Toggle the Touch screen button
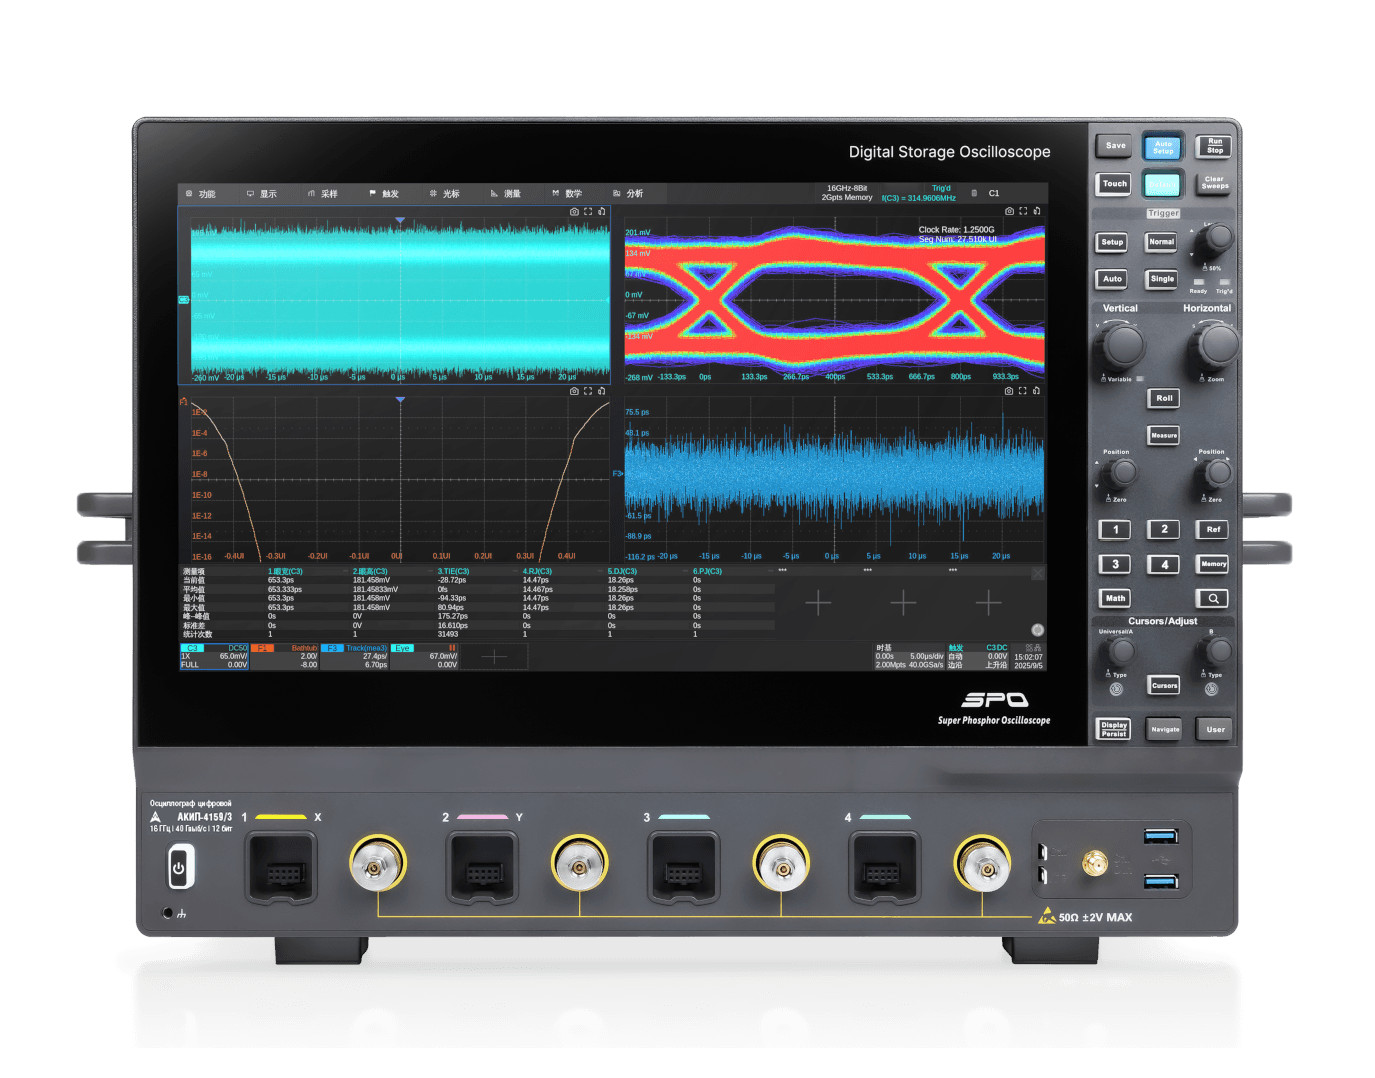1375x1078 pixels. 1114,184
